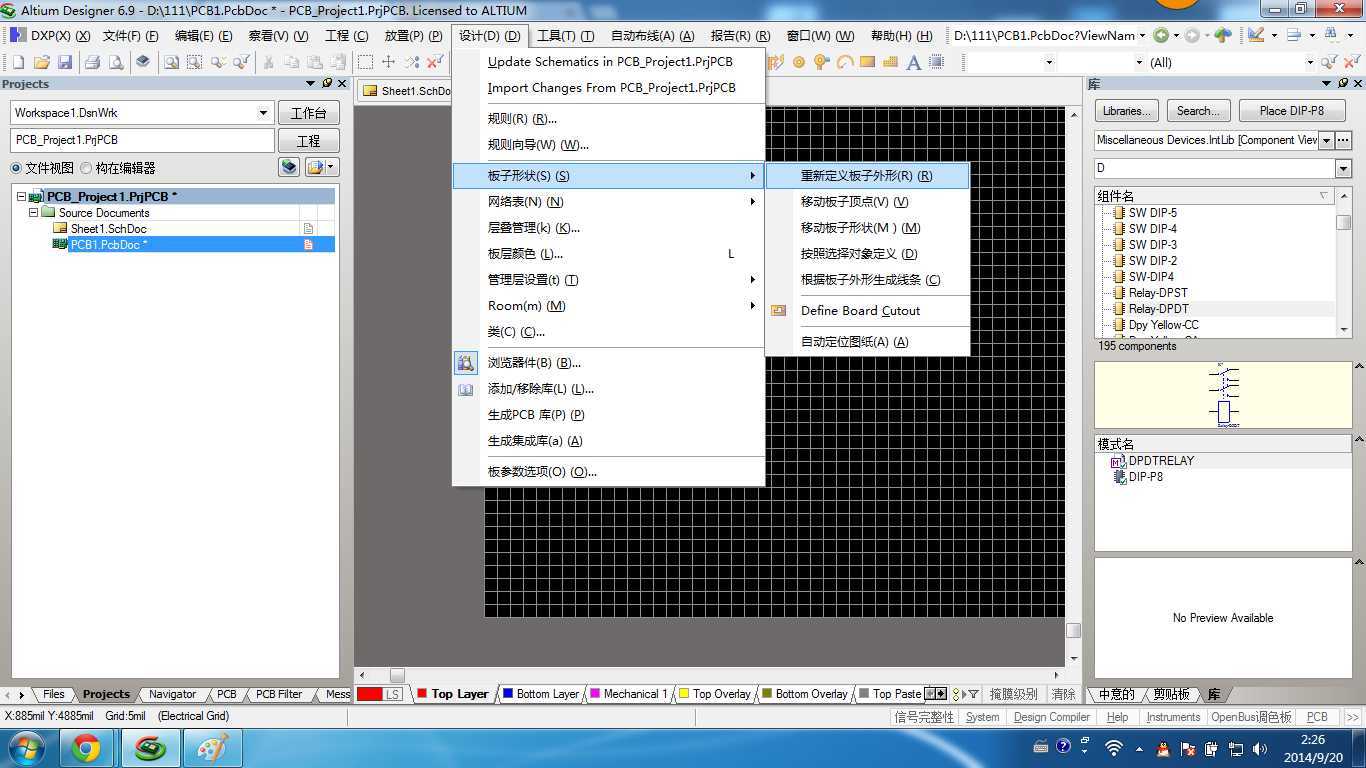
Task: Click the selection rectangle tool icon
Action: (x=366, y=62)
